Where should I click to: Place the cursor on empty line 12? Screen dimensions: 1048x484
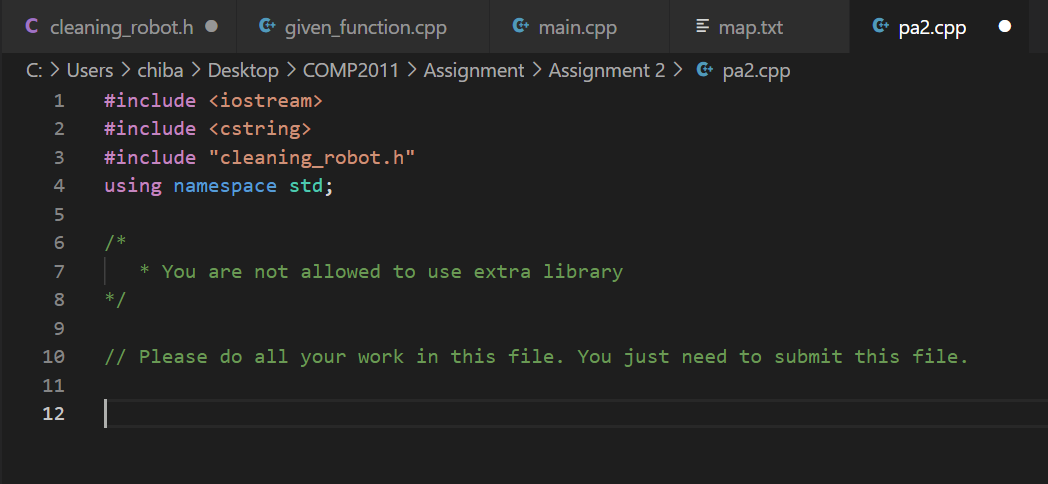tap(575, 413)
